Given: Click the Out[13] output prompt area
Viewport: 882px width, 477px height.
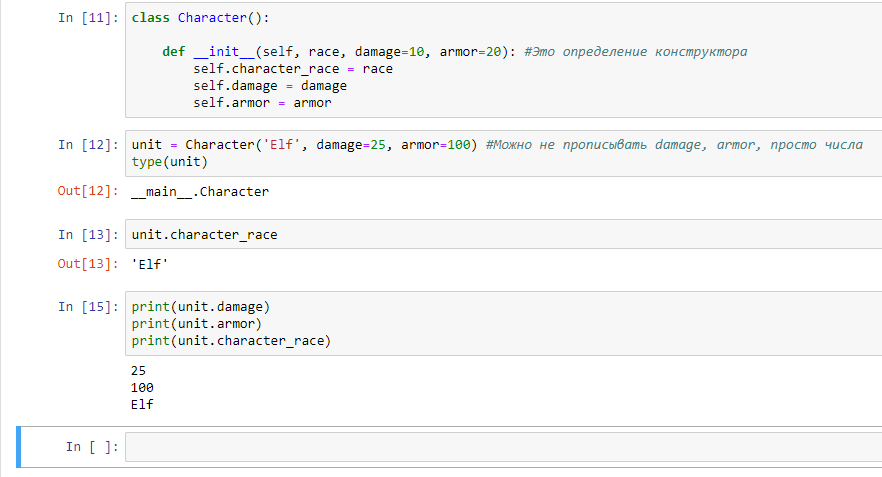Looking at the screenshot, I should [x=88, y=264].
